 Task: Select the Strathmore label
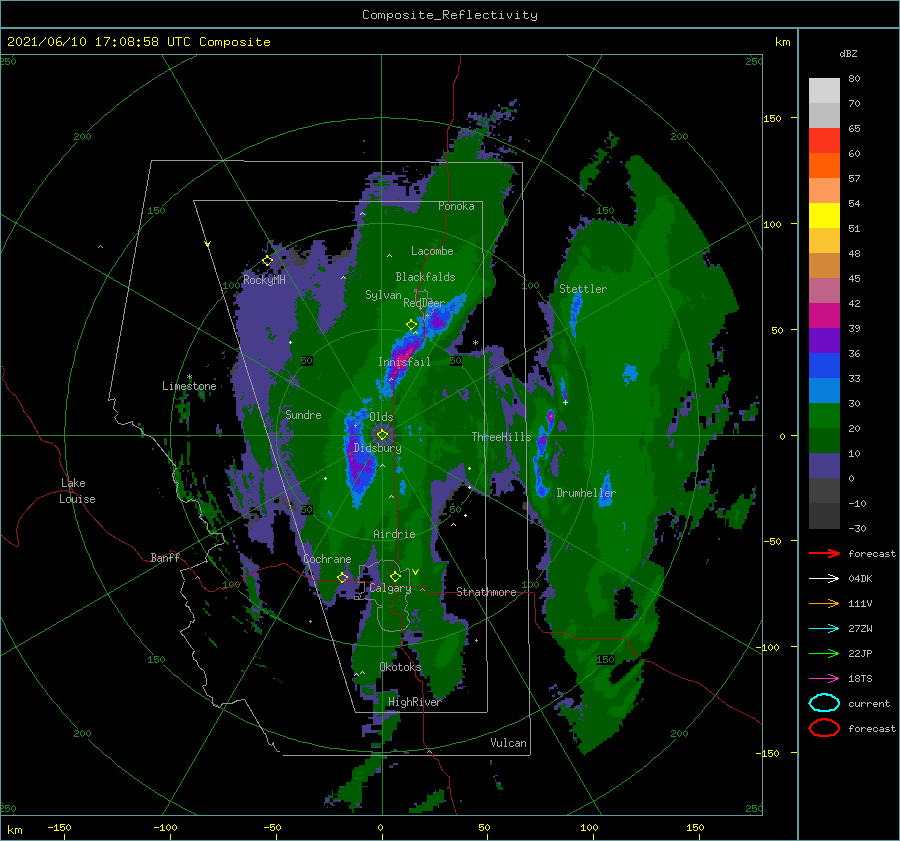pyautogui.click(x=486, y=592)
